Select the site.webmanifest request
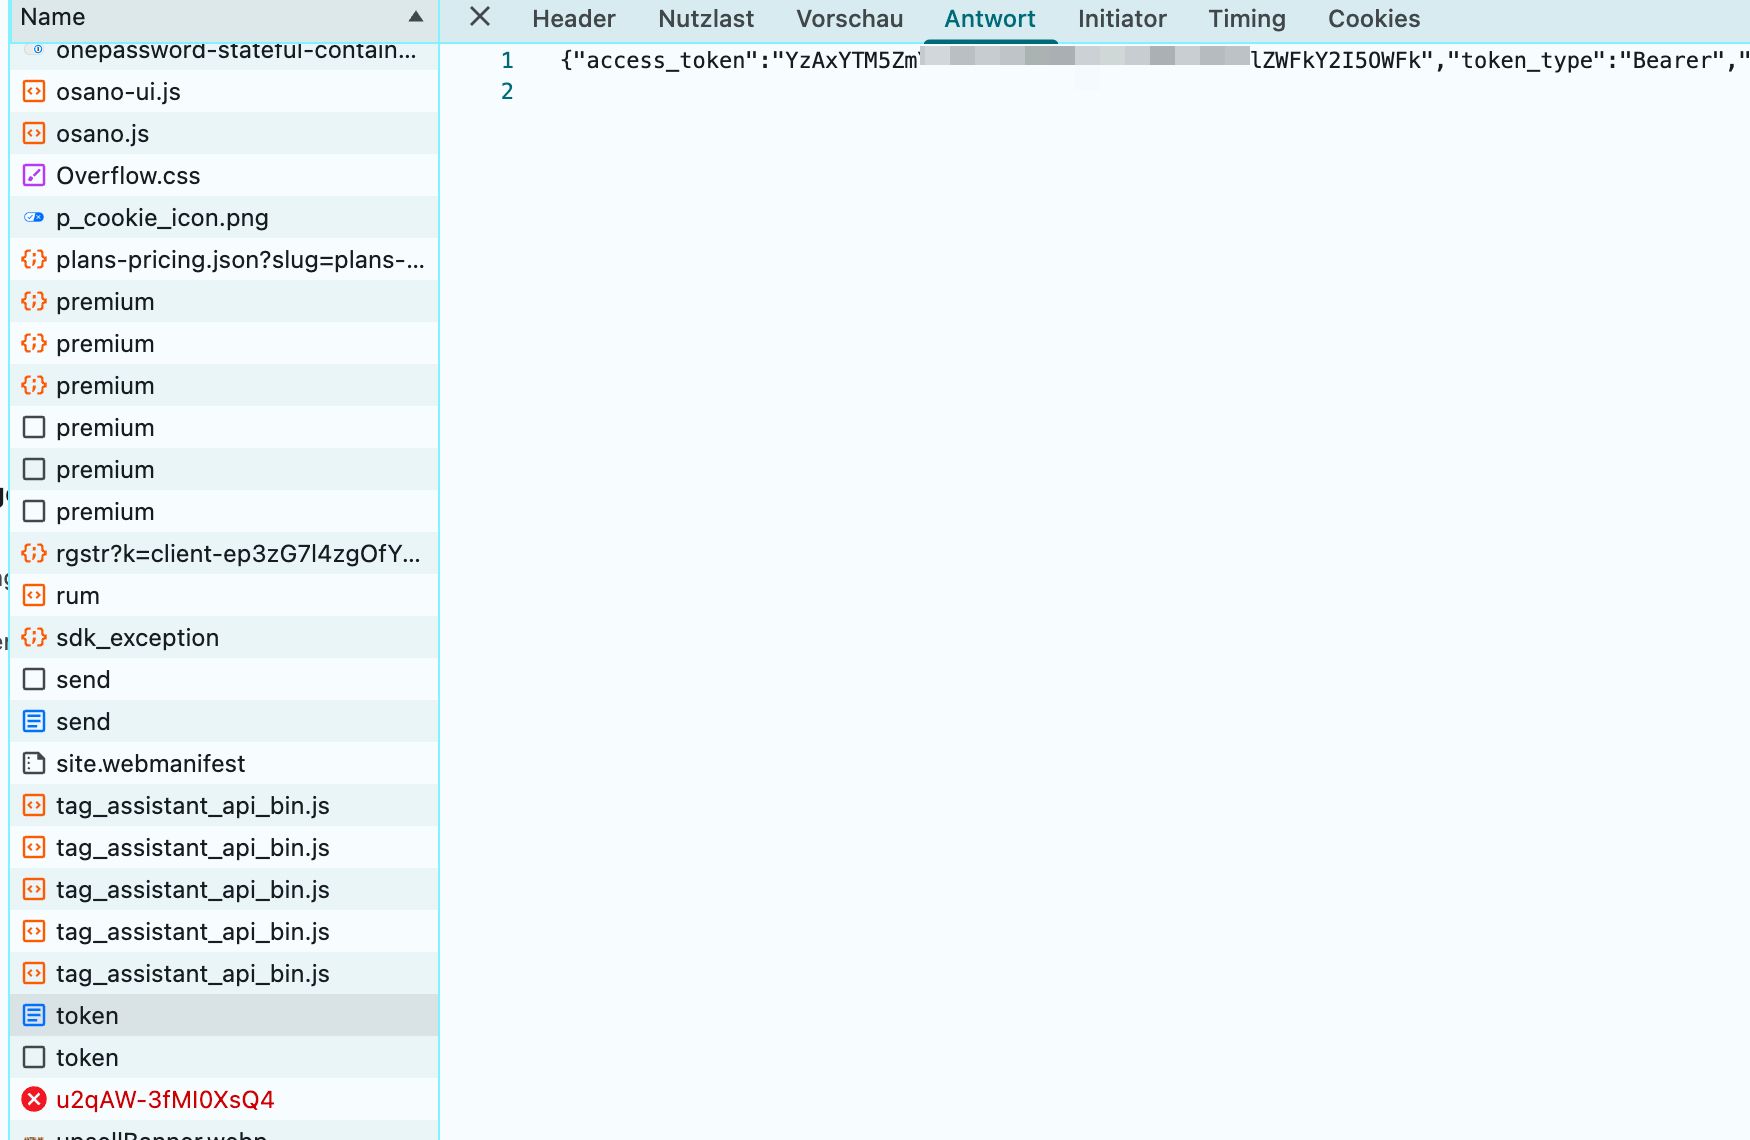This screenshot has width=1750, height=1140. click(x=224, y=764)
